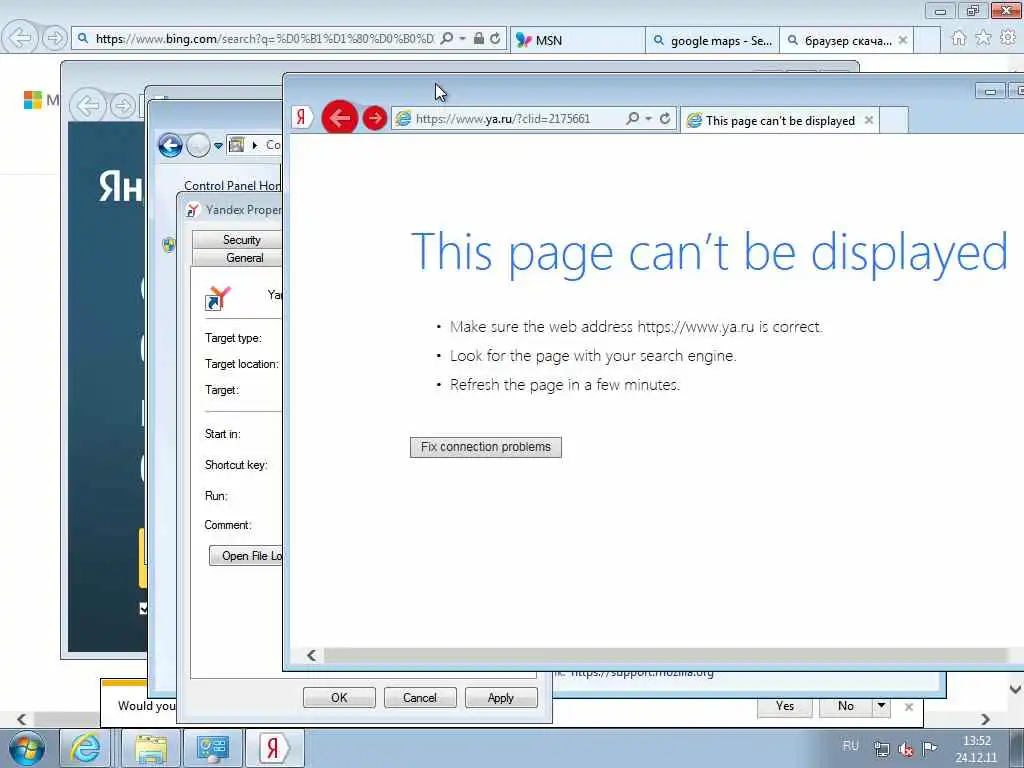Open the Tools gear icon in Bing window
Image resolution: width=1024 pixels, height=768 pixels.
[1008, 38]
